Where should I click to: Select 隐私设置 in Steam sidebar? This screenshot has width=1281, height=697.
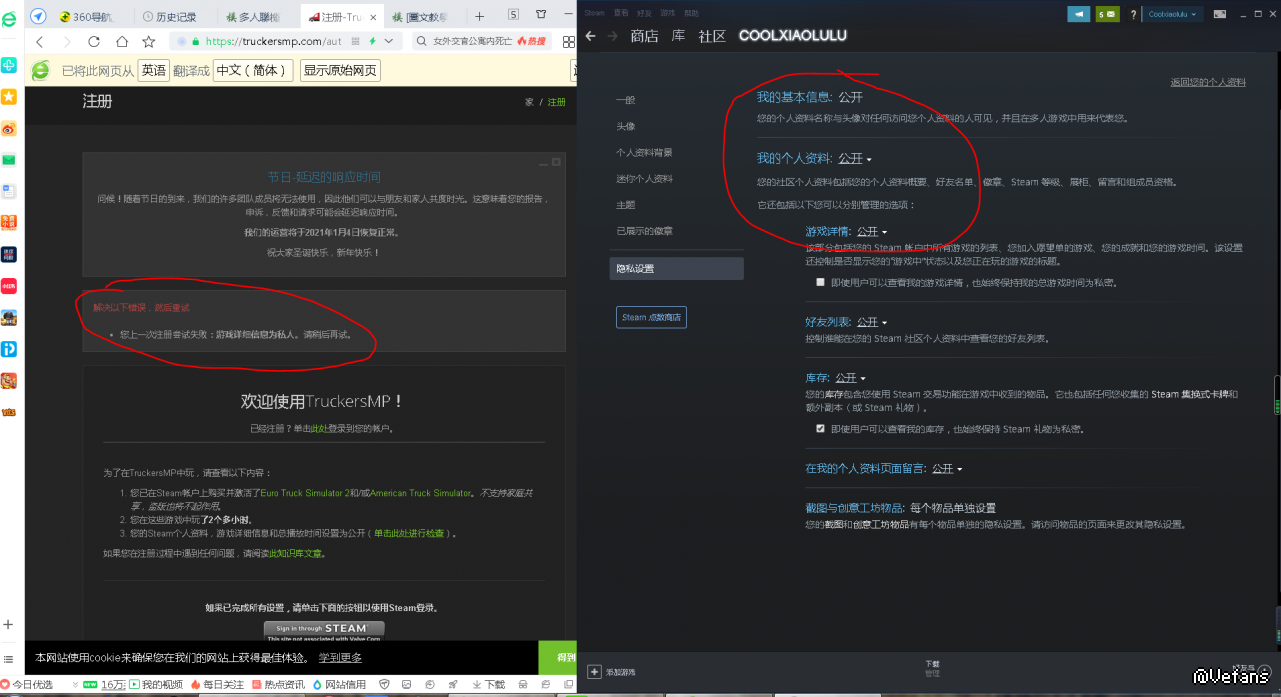(x=676, y=268)
